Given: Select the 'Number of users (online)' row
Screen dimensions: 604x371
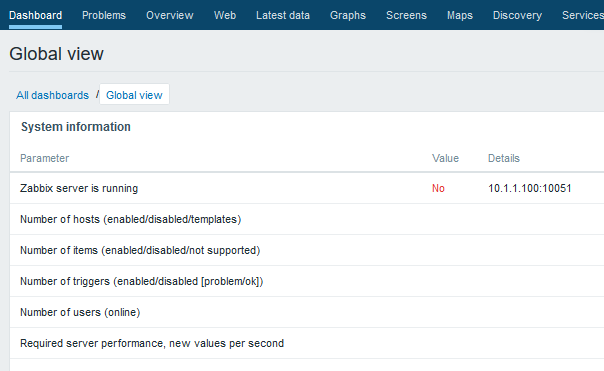Looking at the screenshot, I should (x=307, y=312).
